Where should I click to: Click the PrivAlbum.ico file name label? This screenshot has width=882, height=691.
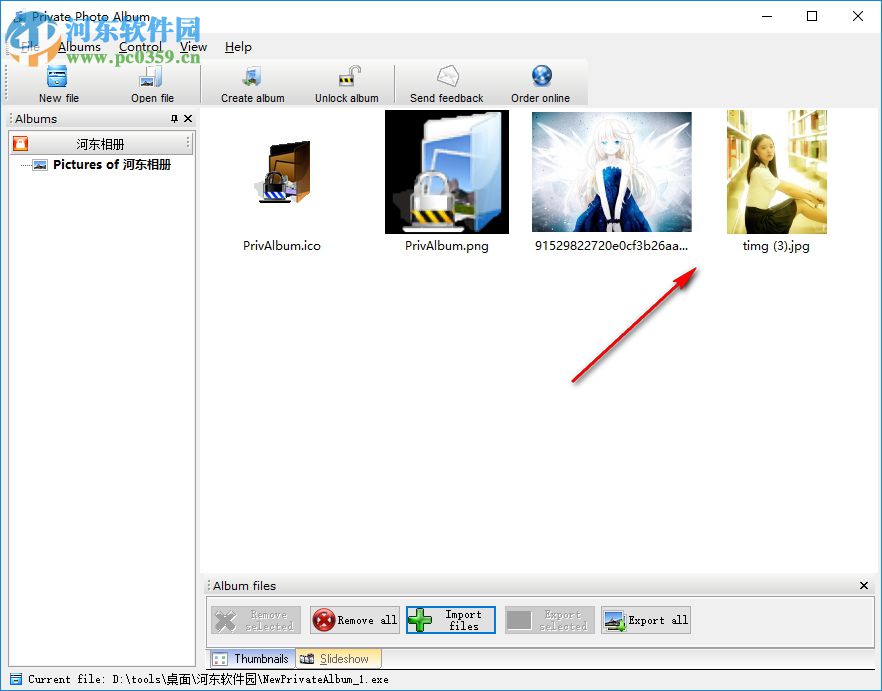coord(282,246)
